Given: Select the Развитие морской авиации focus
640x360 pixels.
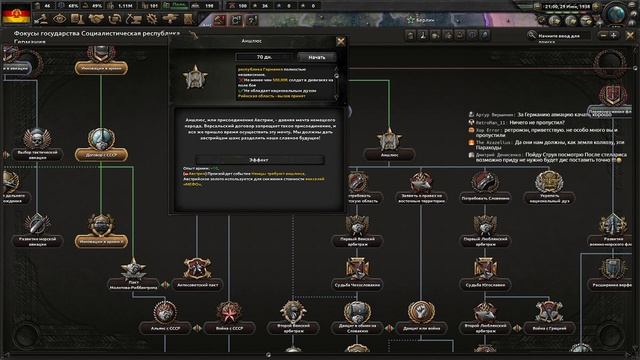Looking at the screenshot, I should 37,231.
